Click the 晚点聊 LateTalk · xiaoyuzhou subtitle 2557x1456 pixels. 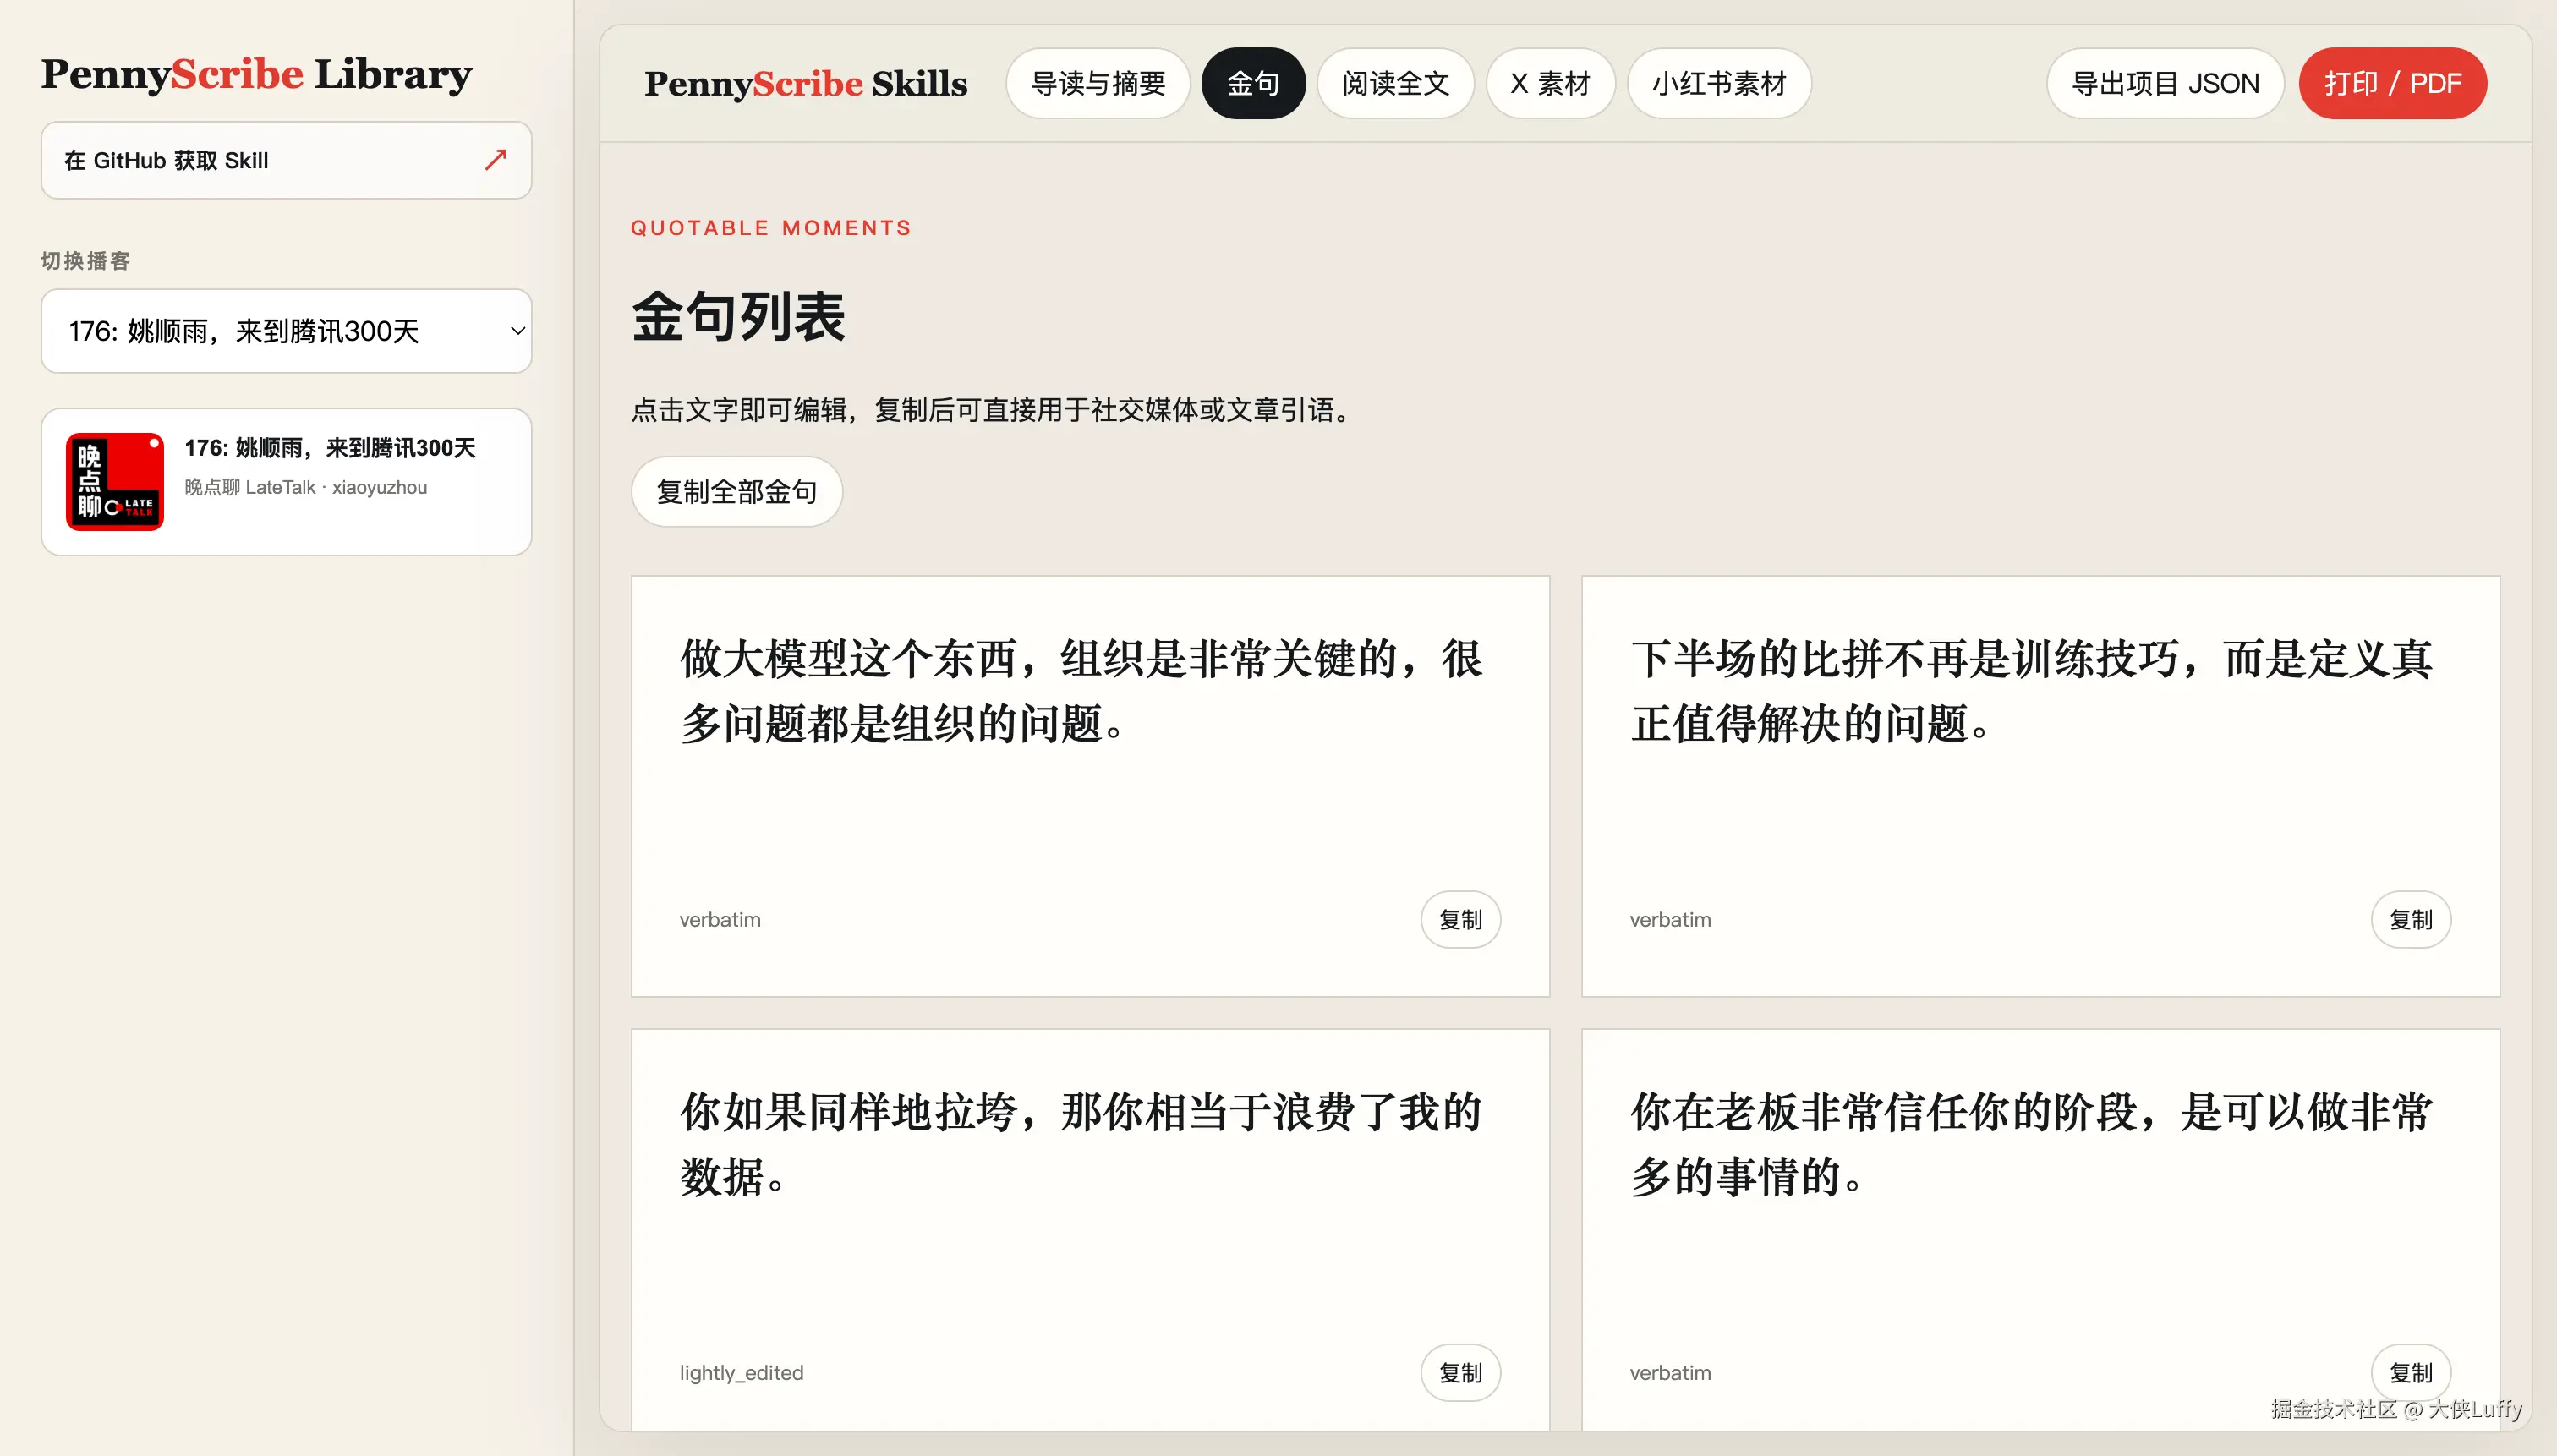pyautogui.click(x=305, y=487)
